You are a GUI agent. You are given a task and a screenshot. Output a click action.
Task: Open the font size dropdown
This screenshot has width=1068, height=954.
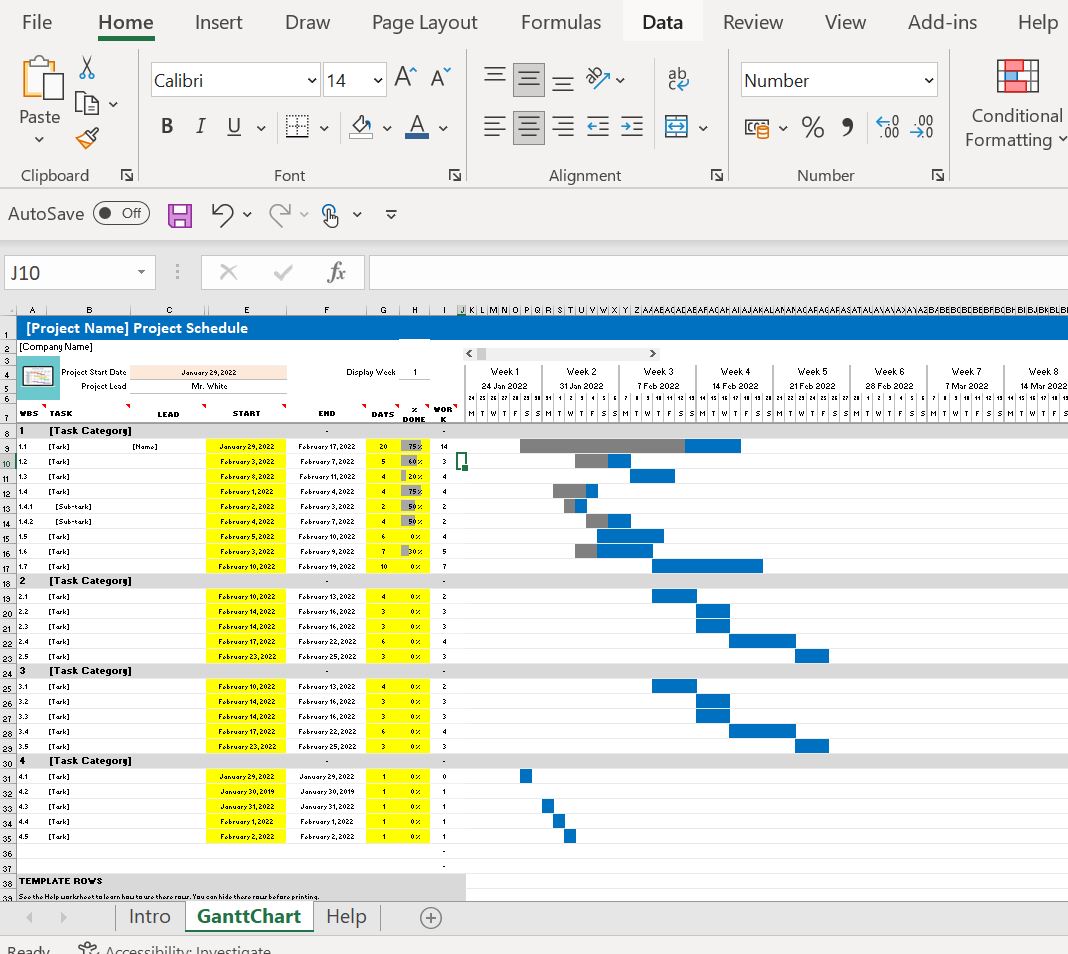(378, 80)
